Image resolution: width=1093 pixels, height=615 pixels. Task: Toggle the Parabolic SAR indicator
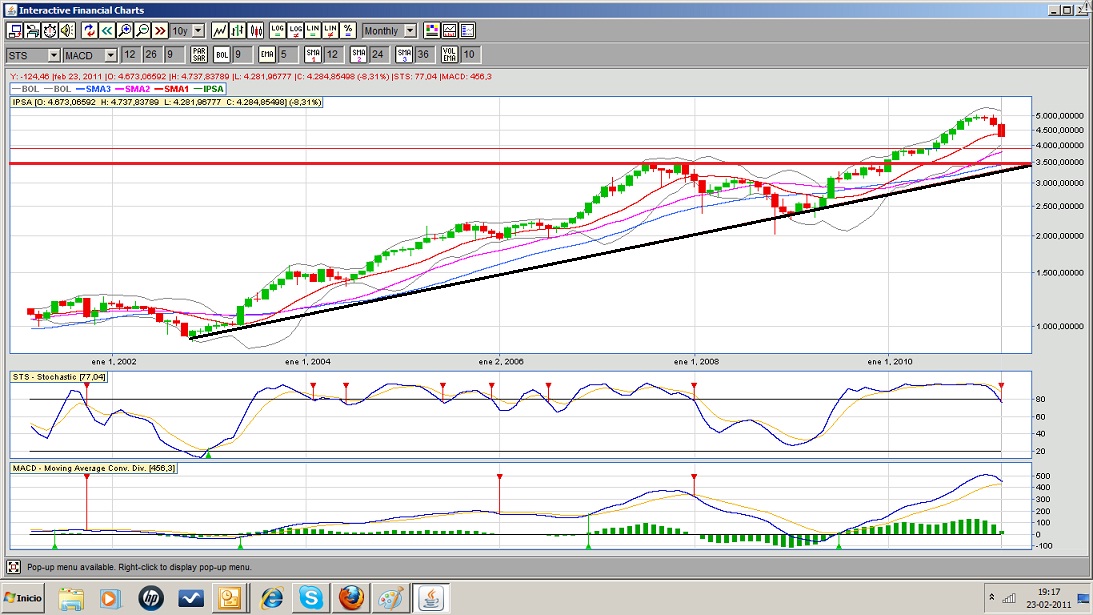point(199,55)
